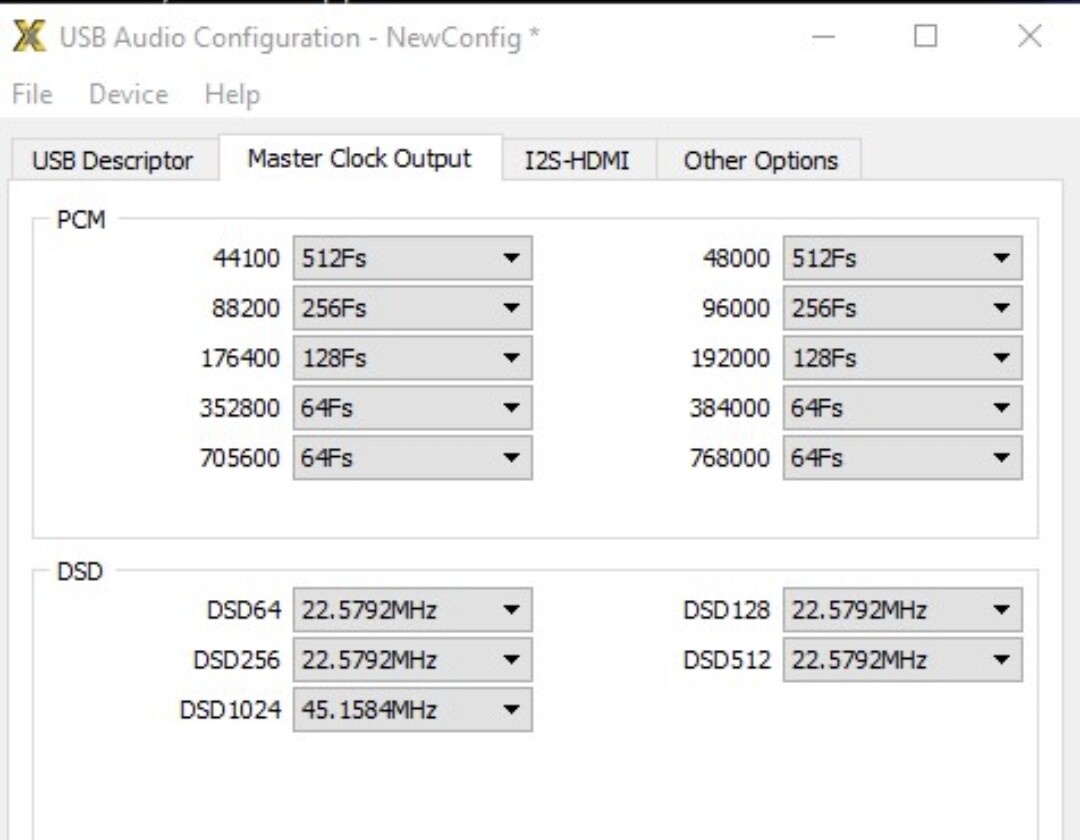
Task: Select the Master Clock Output tab
Action: pyautogui.click(x=359, y=159)
